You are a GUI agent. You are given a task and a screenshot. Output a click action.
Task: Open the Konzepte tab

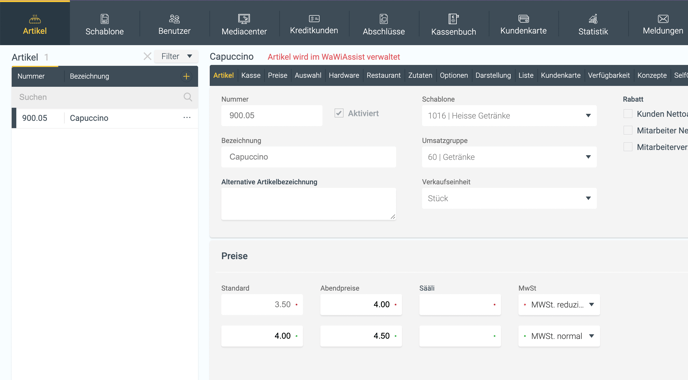pyautogui.click(x=652, y=75)
